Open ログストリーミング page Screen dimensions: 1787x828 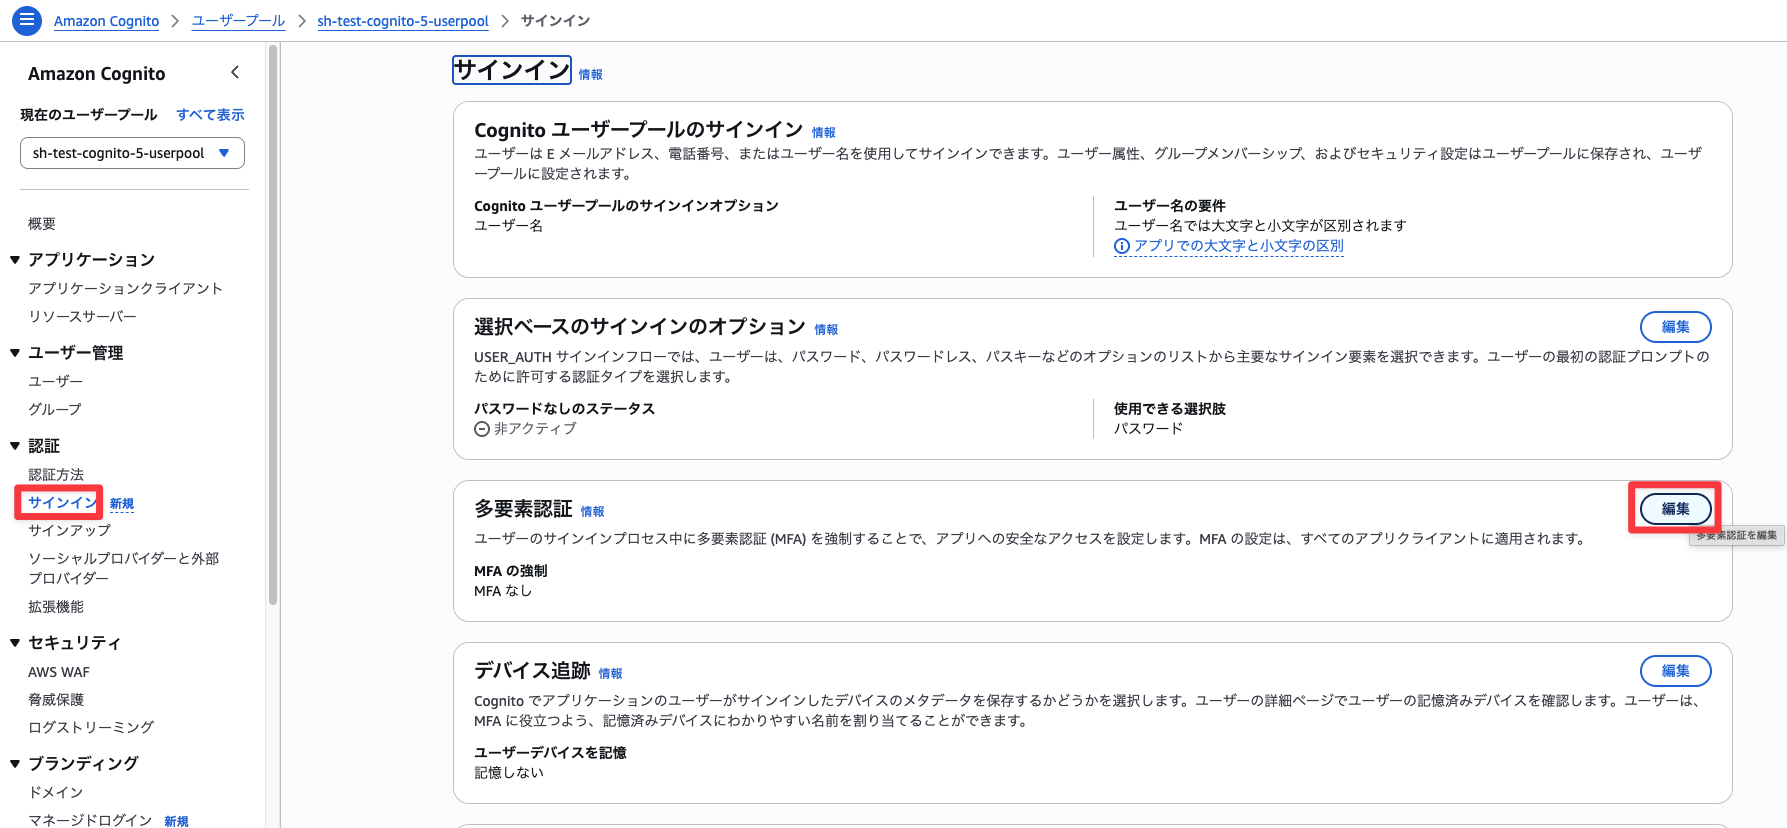click(x=91, y=728)
